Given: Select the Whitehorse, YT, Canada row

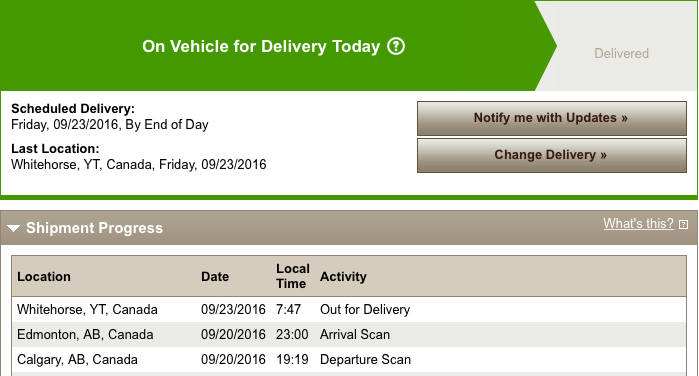Looking at the screenshot, I should (349, 310).
